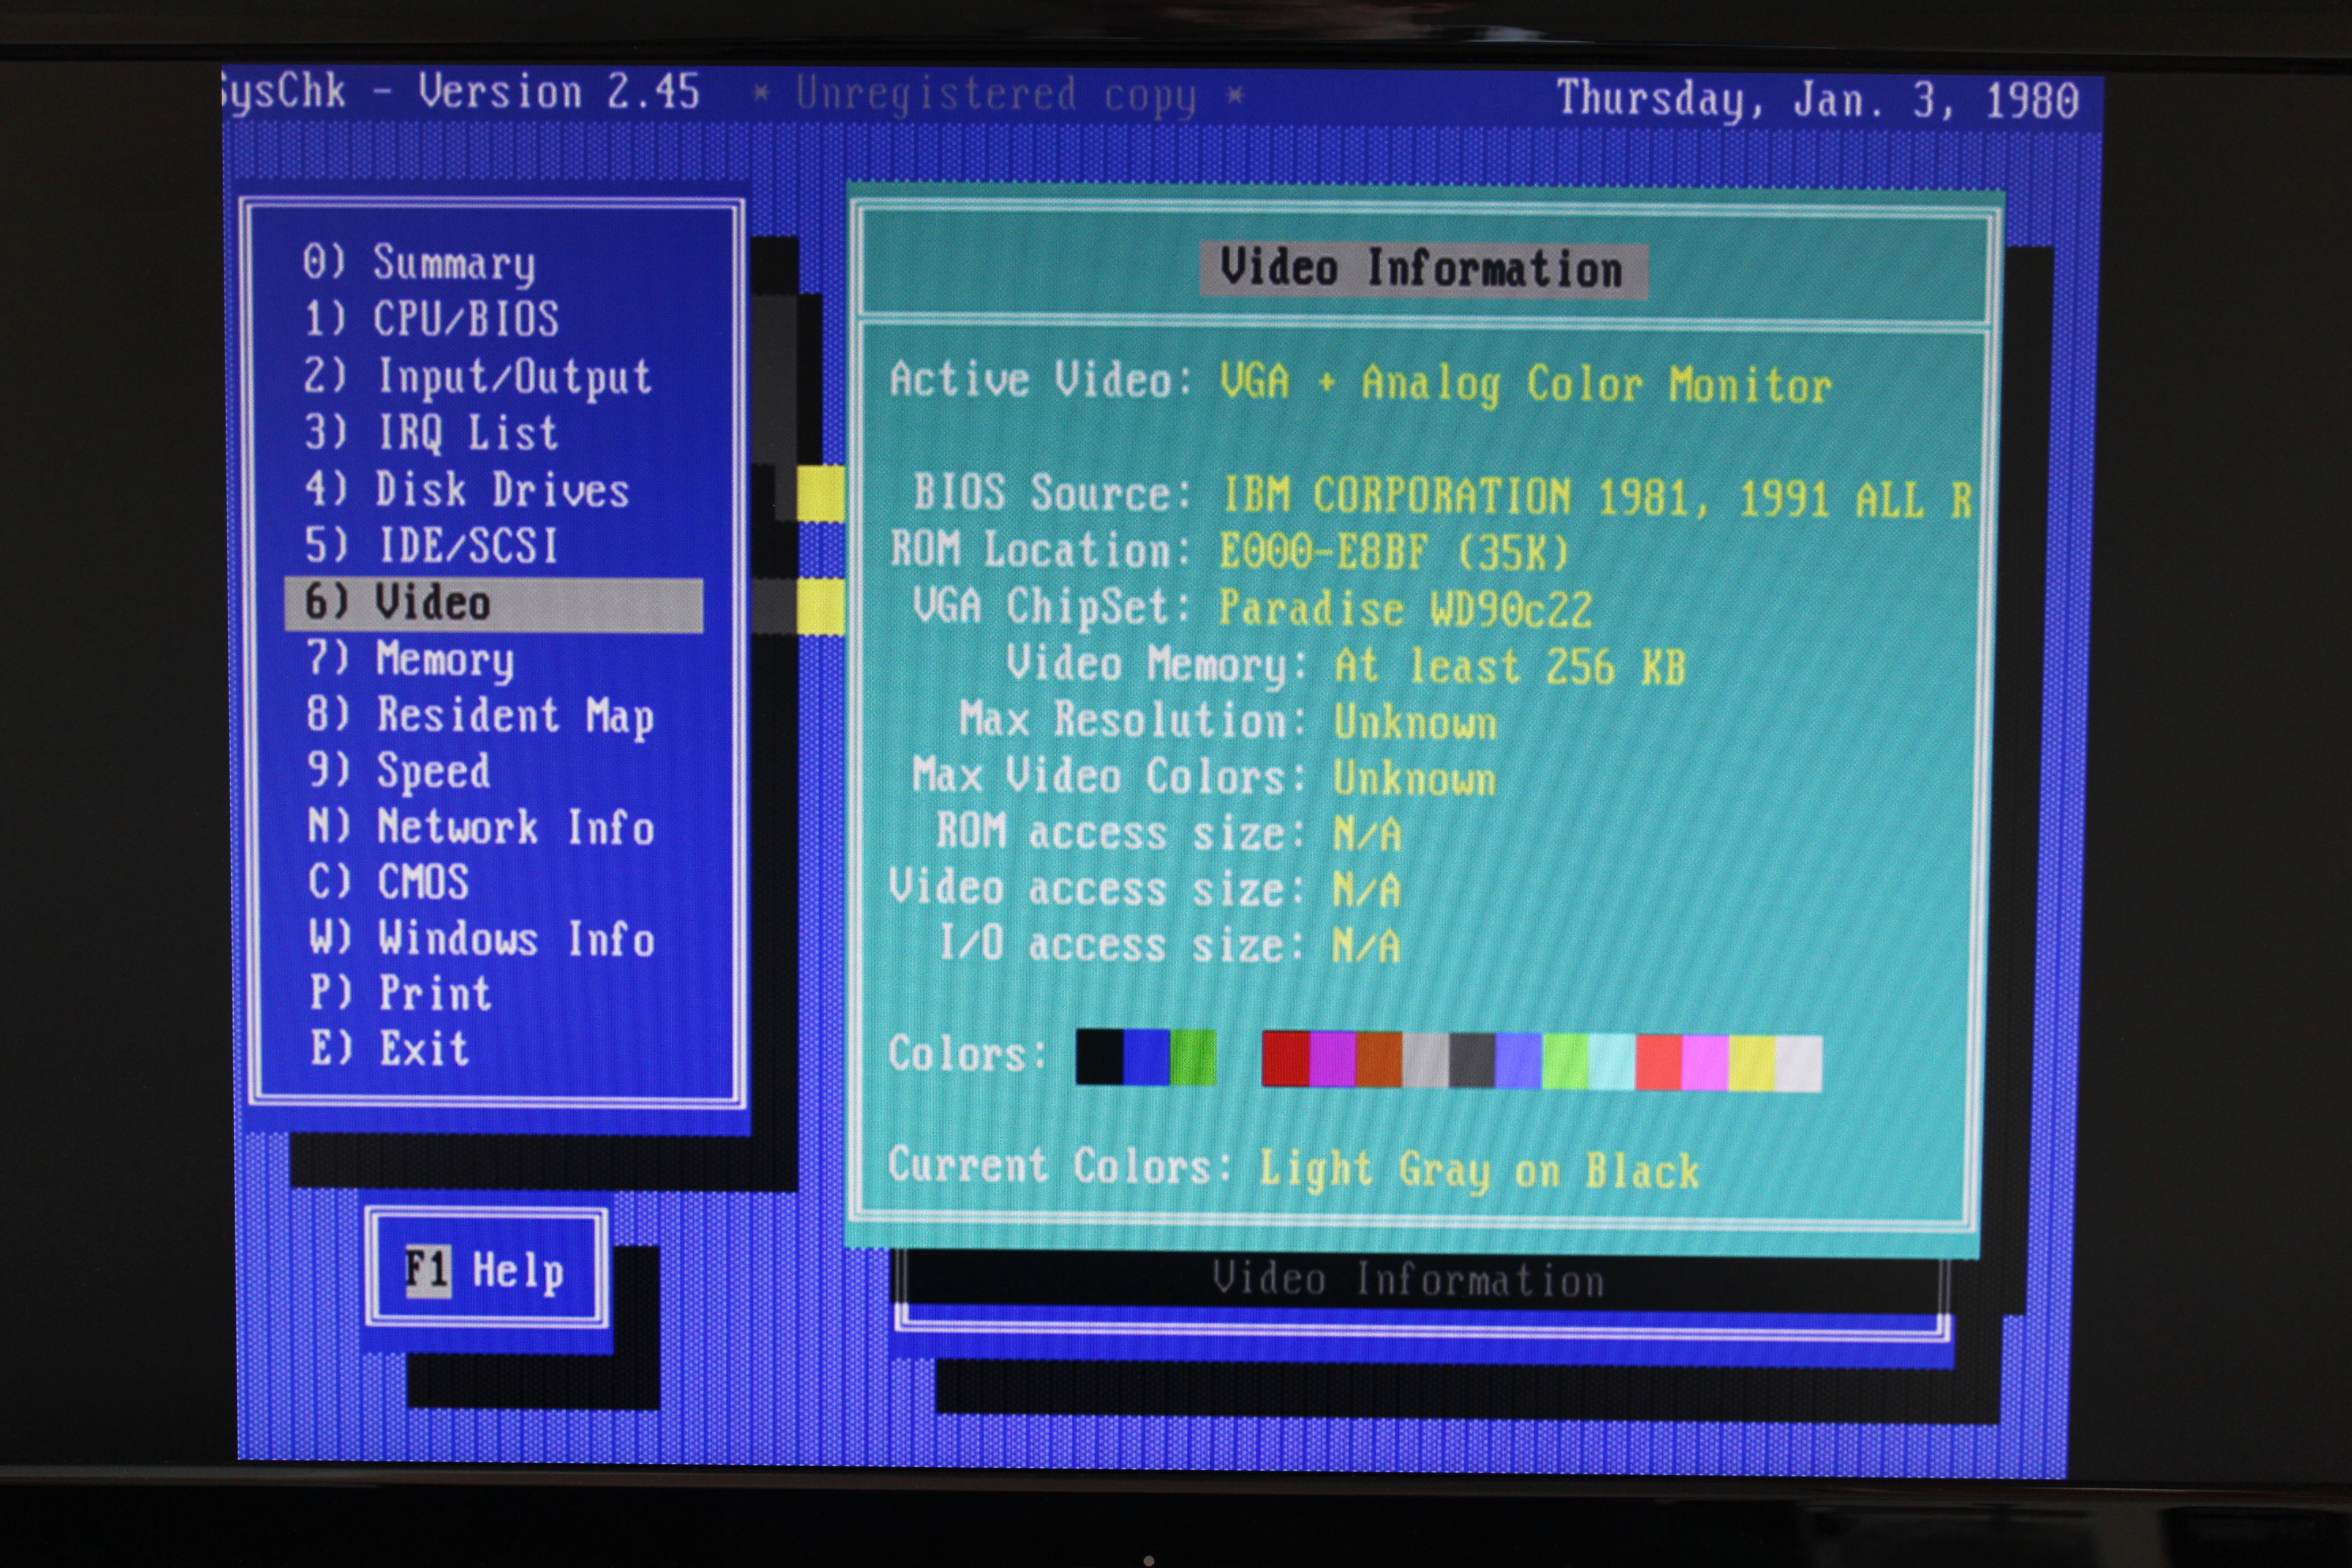Click the 'Light Gray on Black' current colors value

click(x=1479, y=1170)
